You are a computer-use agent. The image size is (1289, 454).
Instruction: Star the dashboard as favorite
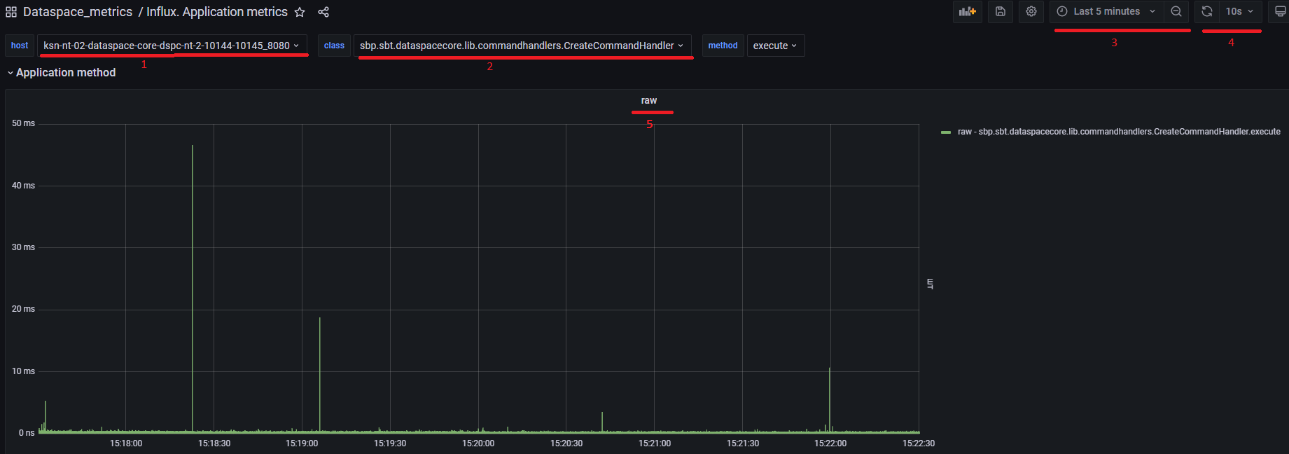coord(299,12)
